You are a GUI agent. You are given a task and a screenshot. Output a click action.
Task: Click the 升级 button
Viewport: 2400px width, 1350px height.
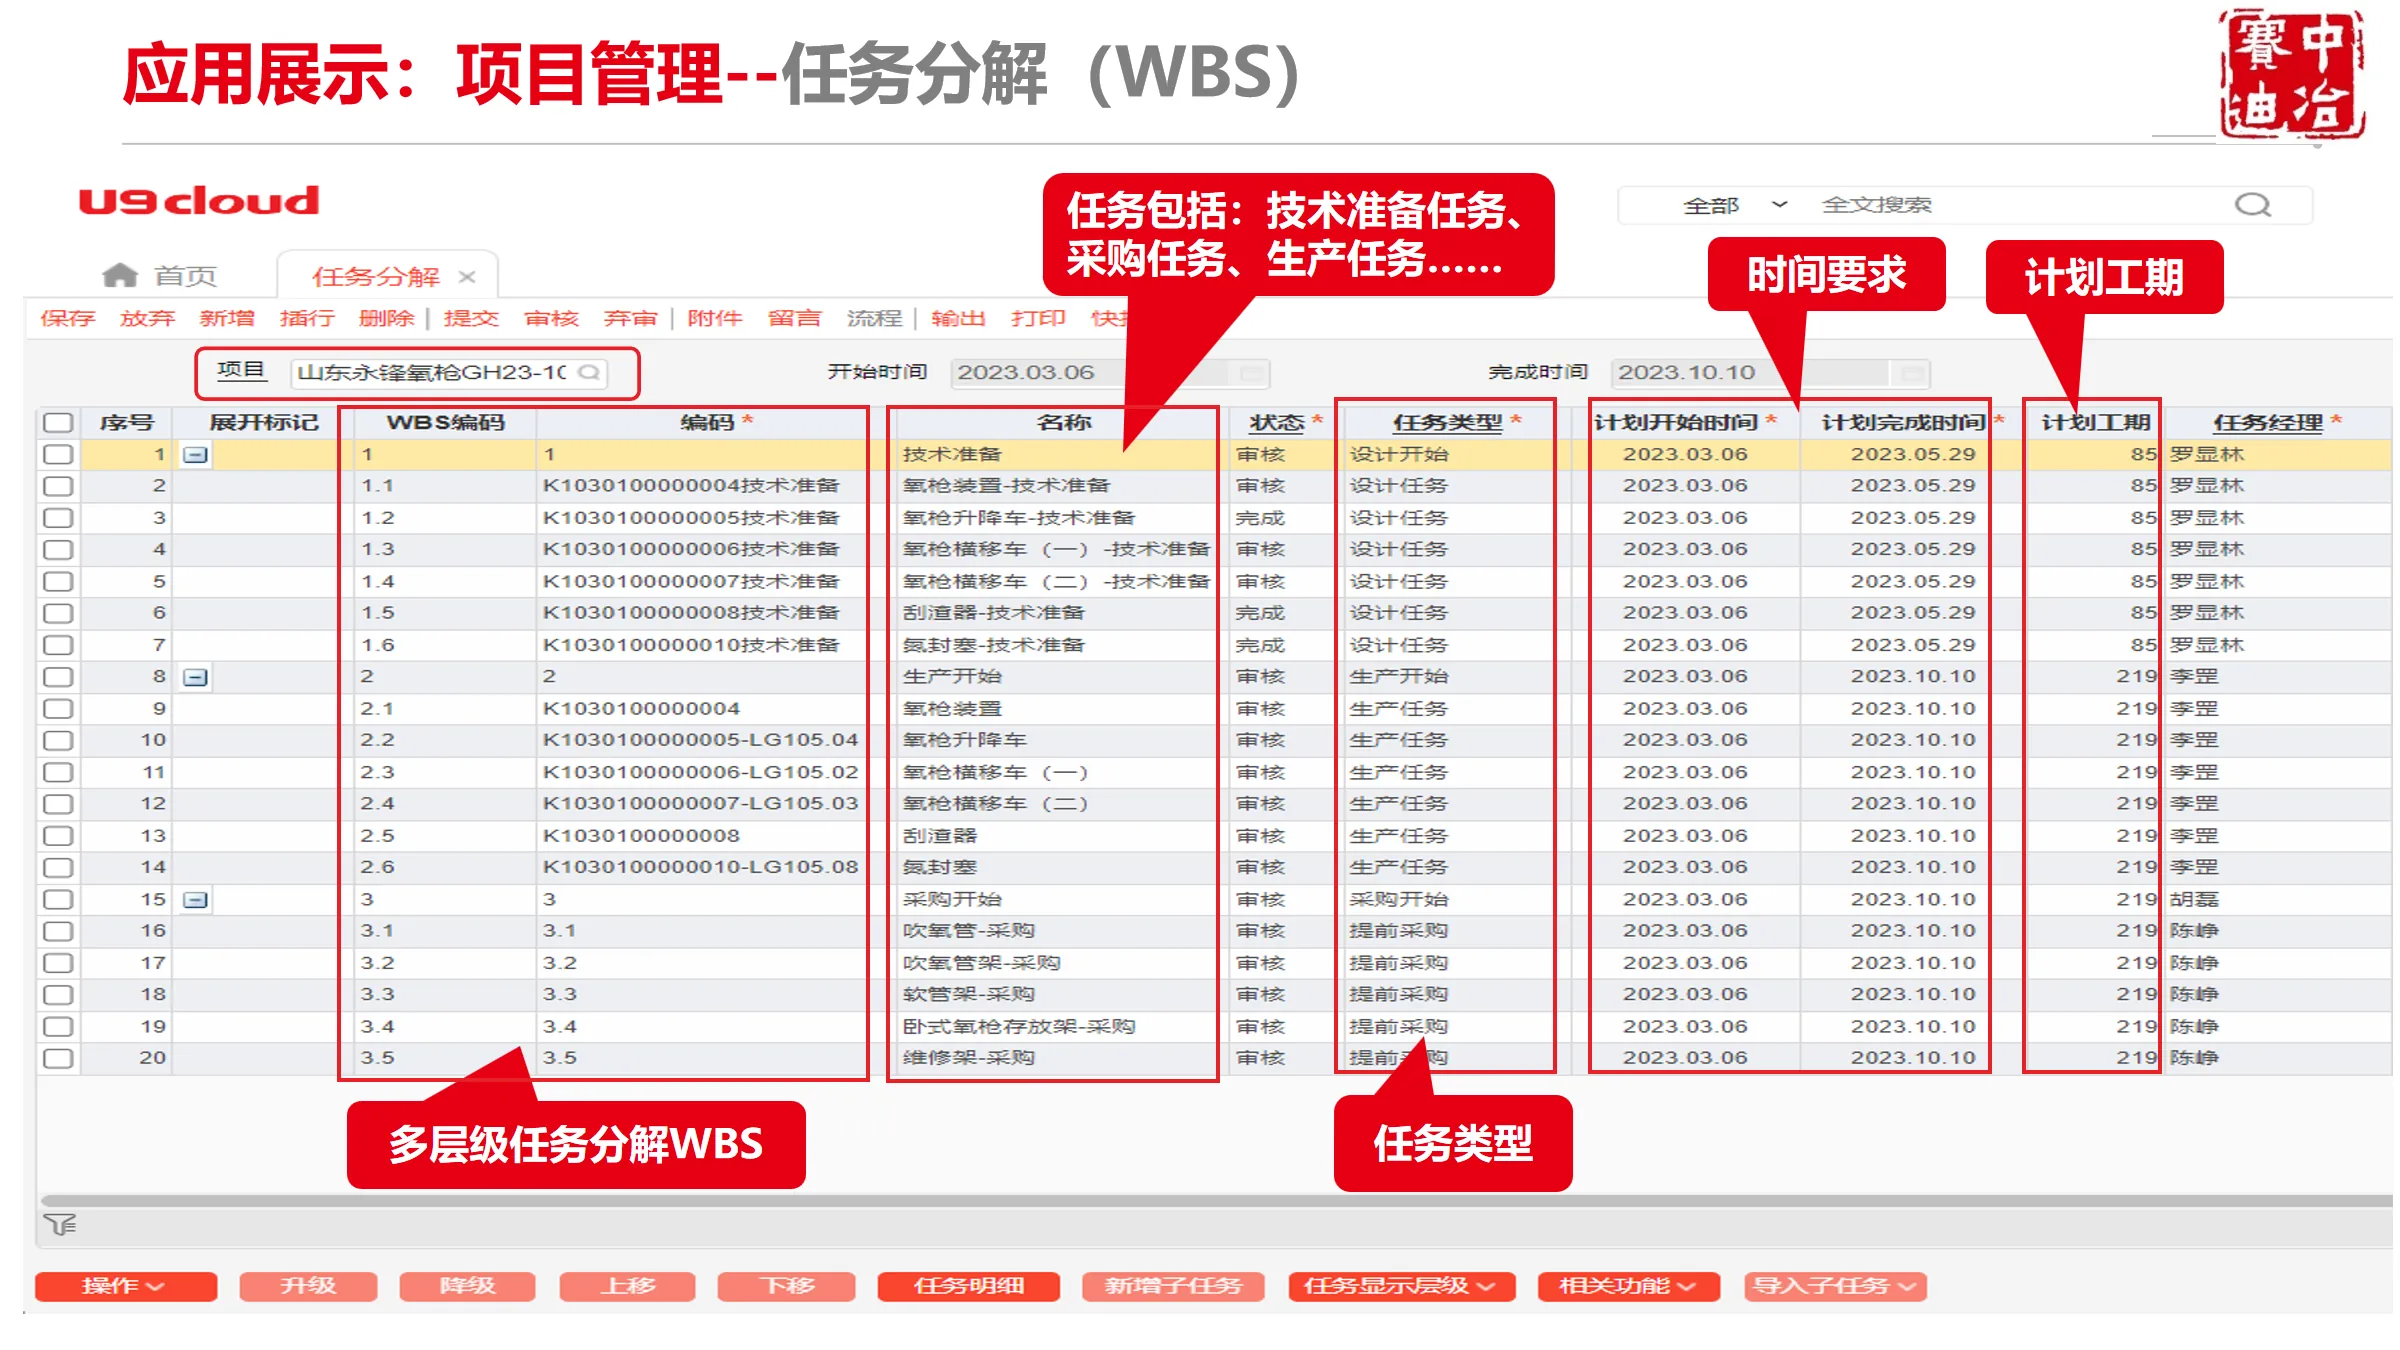click(308, 1286)
